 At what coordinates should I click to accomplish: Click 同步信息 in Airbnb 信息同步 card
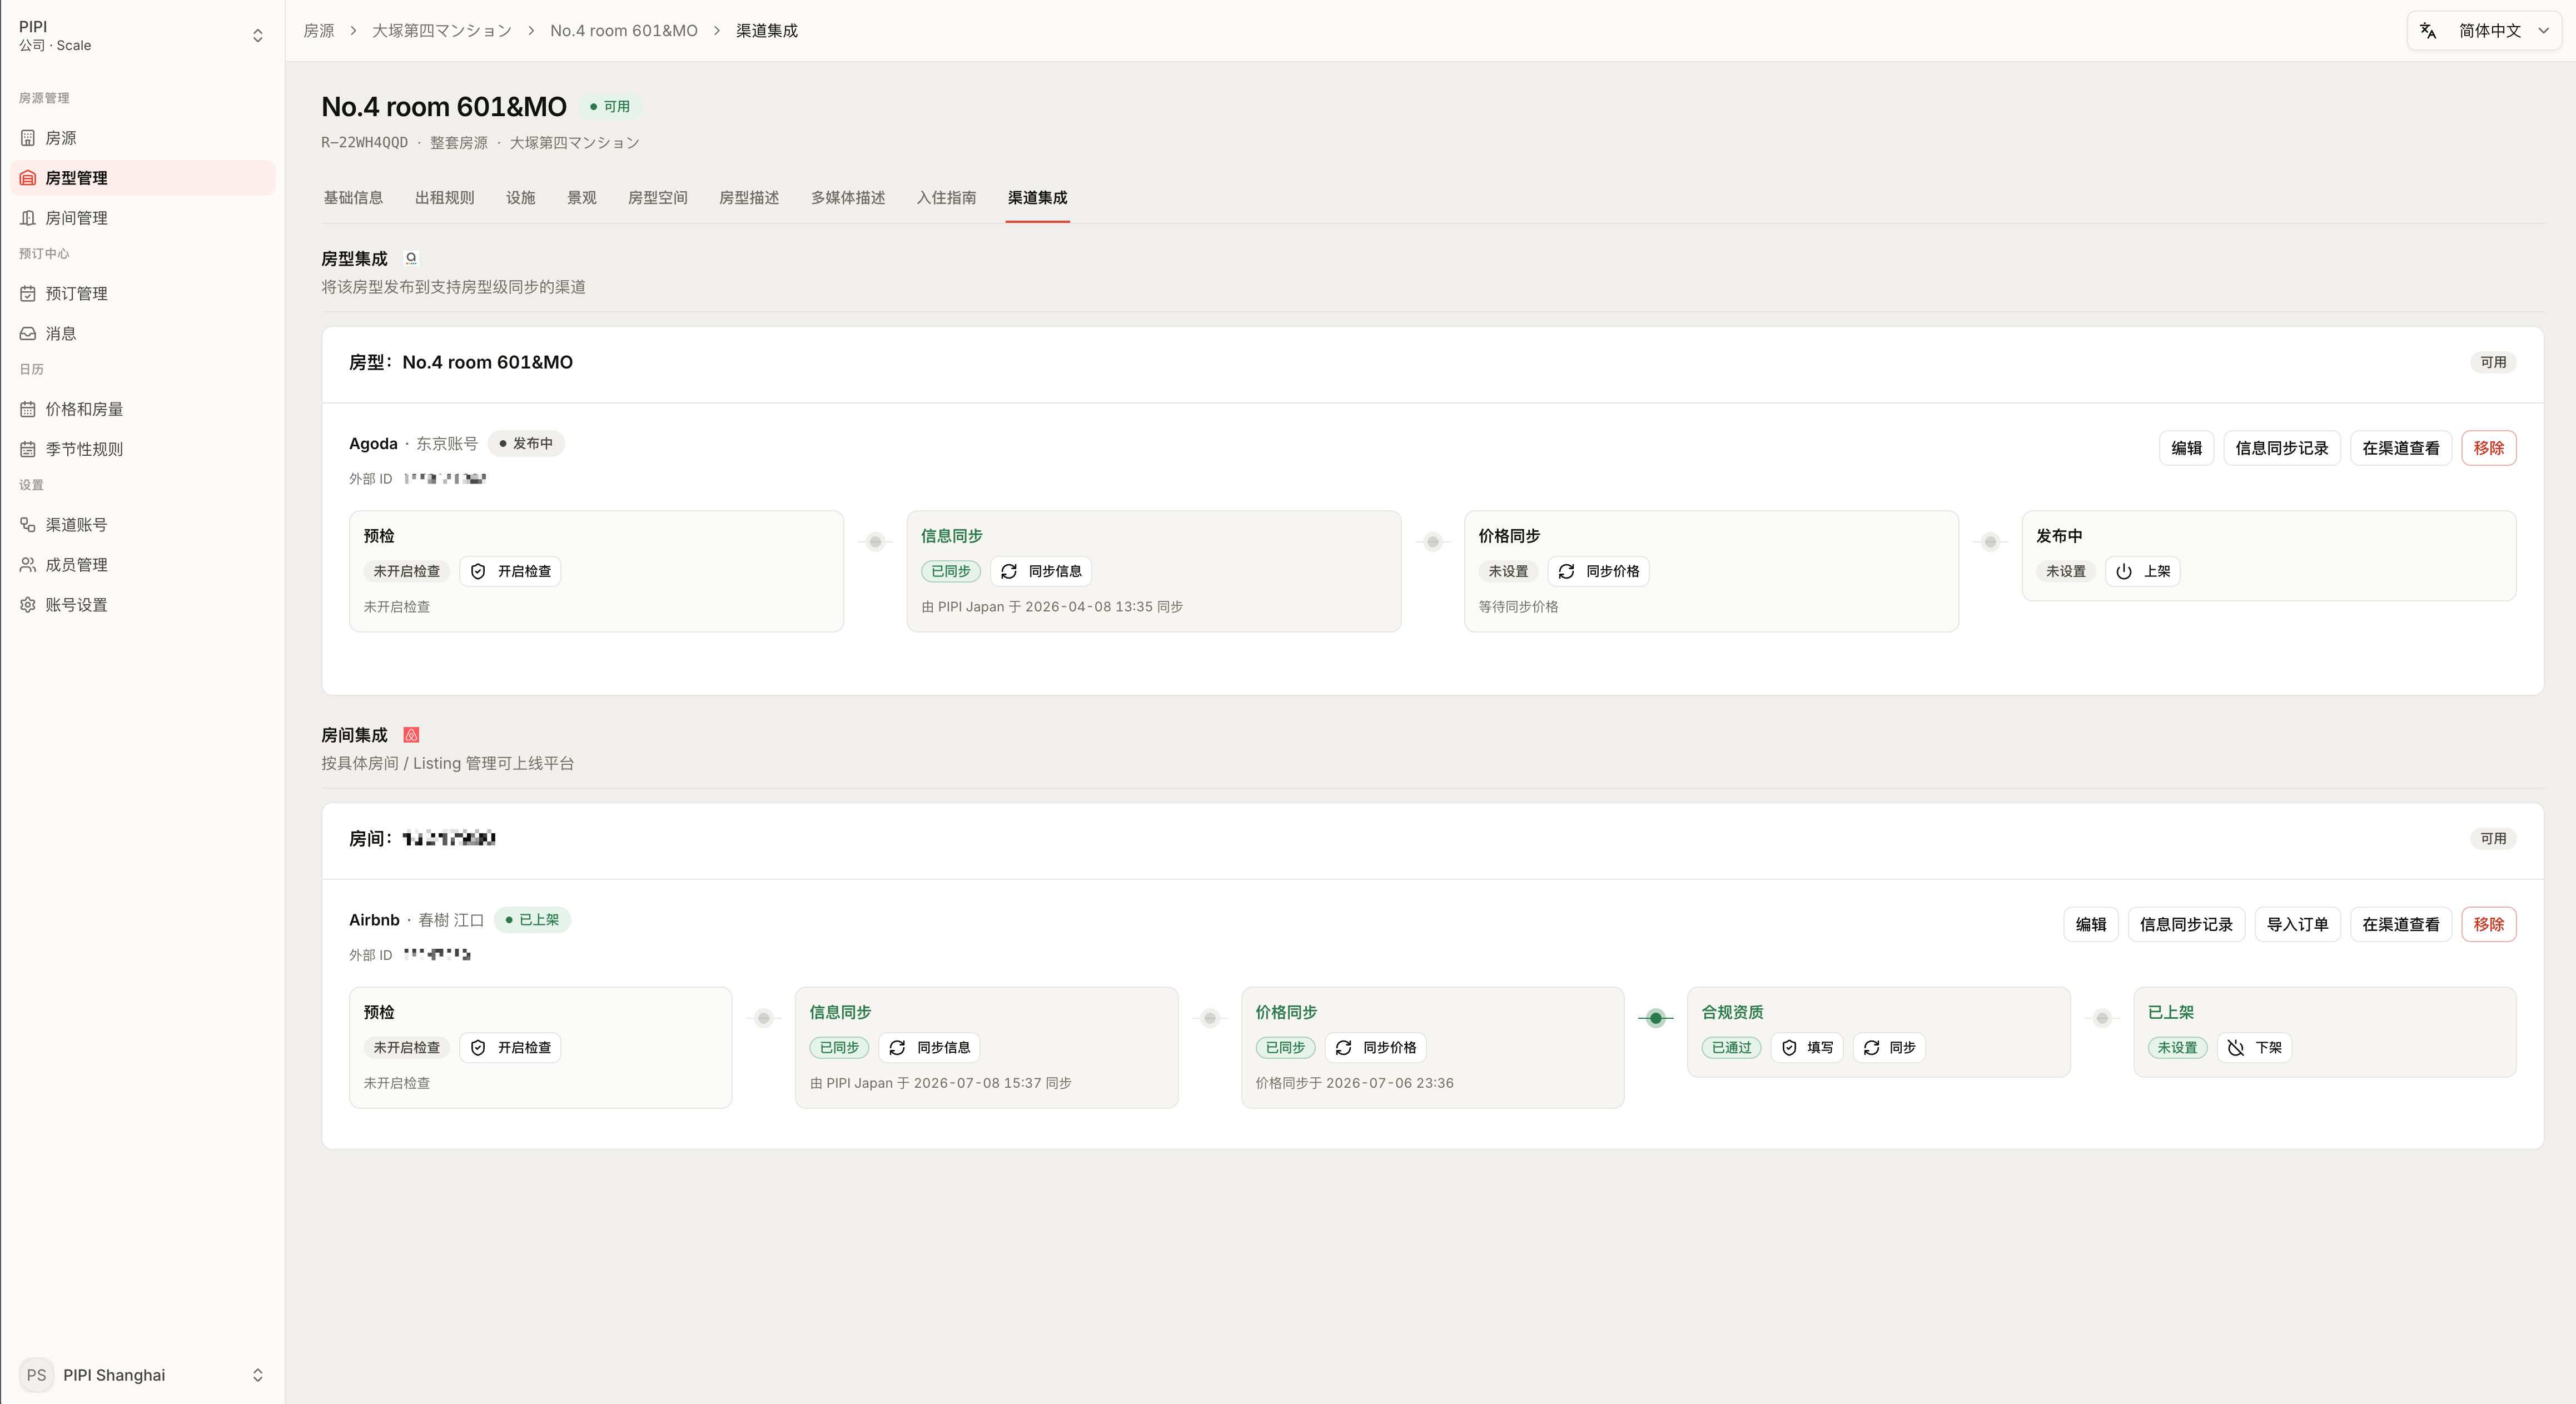(929, 1047)
